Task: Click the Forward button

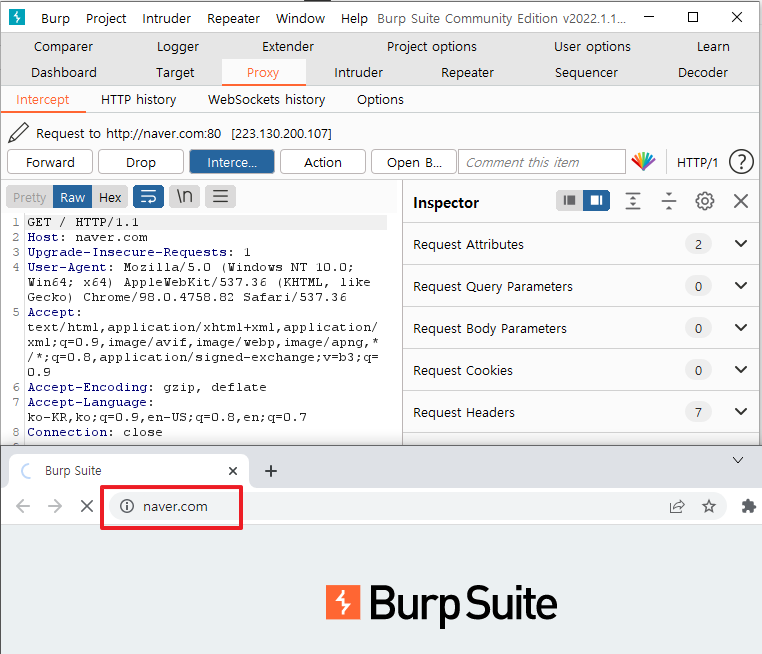Action: click(x=50, y=162)
